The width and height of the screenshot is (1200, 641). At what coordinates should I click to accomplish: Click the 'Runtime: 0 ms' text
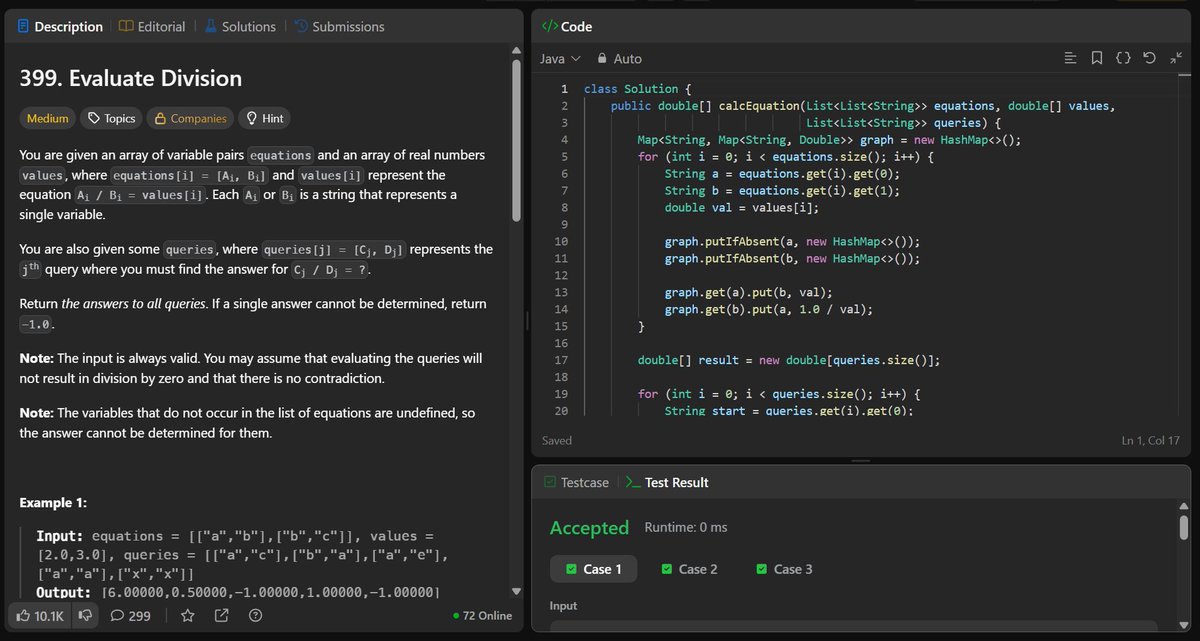coord(686,527)
